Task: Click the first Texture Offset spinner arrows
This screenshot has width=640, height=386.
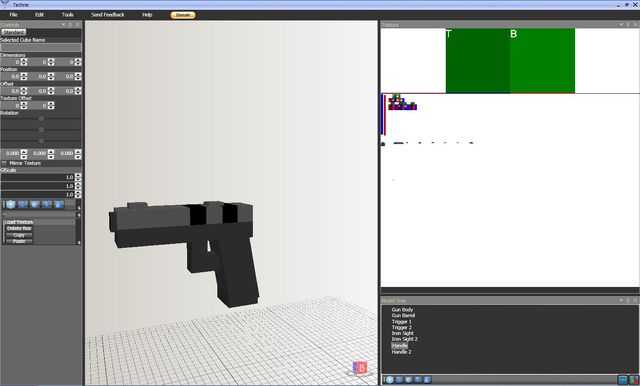Action: pyautogui.click(x=24, y=105)
